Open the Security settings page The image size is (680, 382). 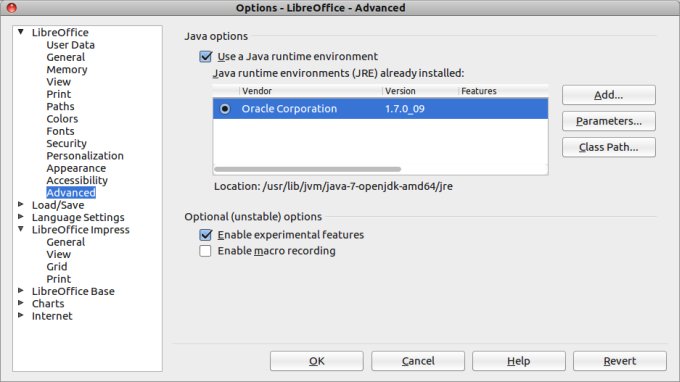point(66,144)
